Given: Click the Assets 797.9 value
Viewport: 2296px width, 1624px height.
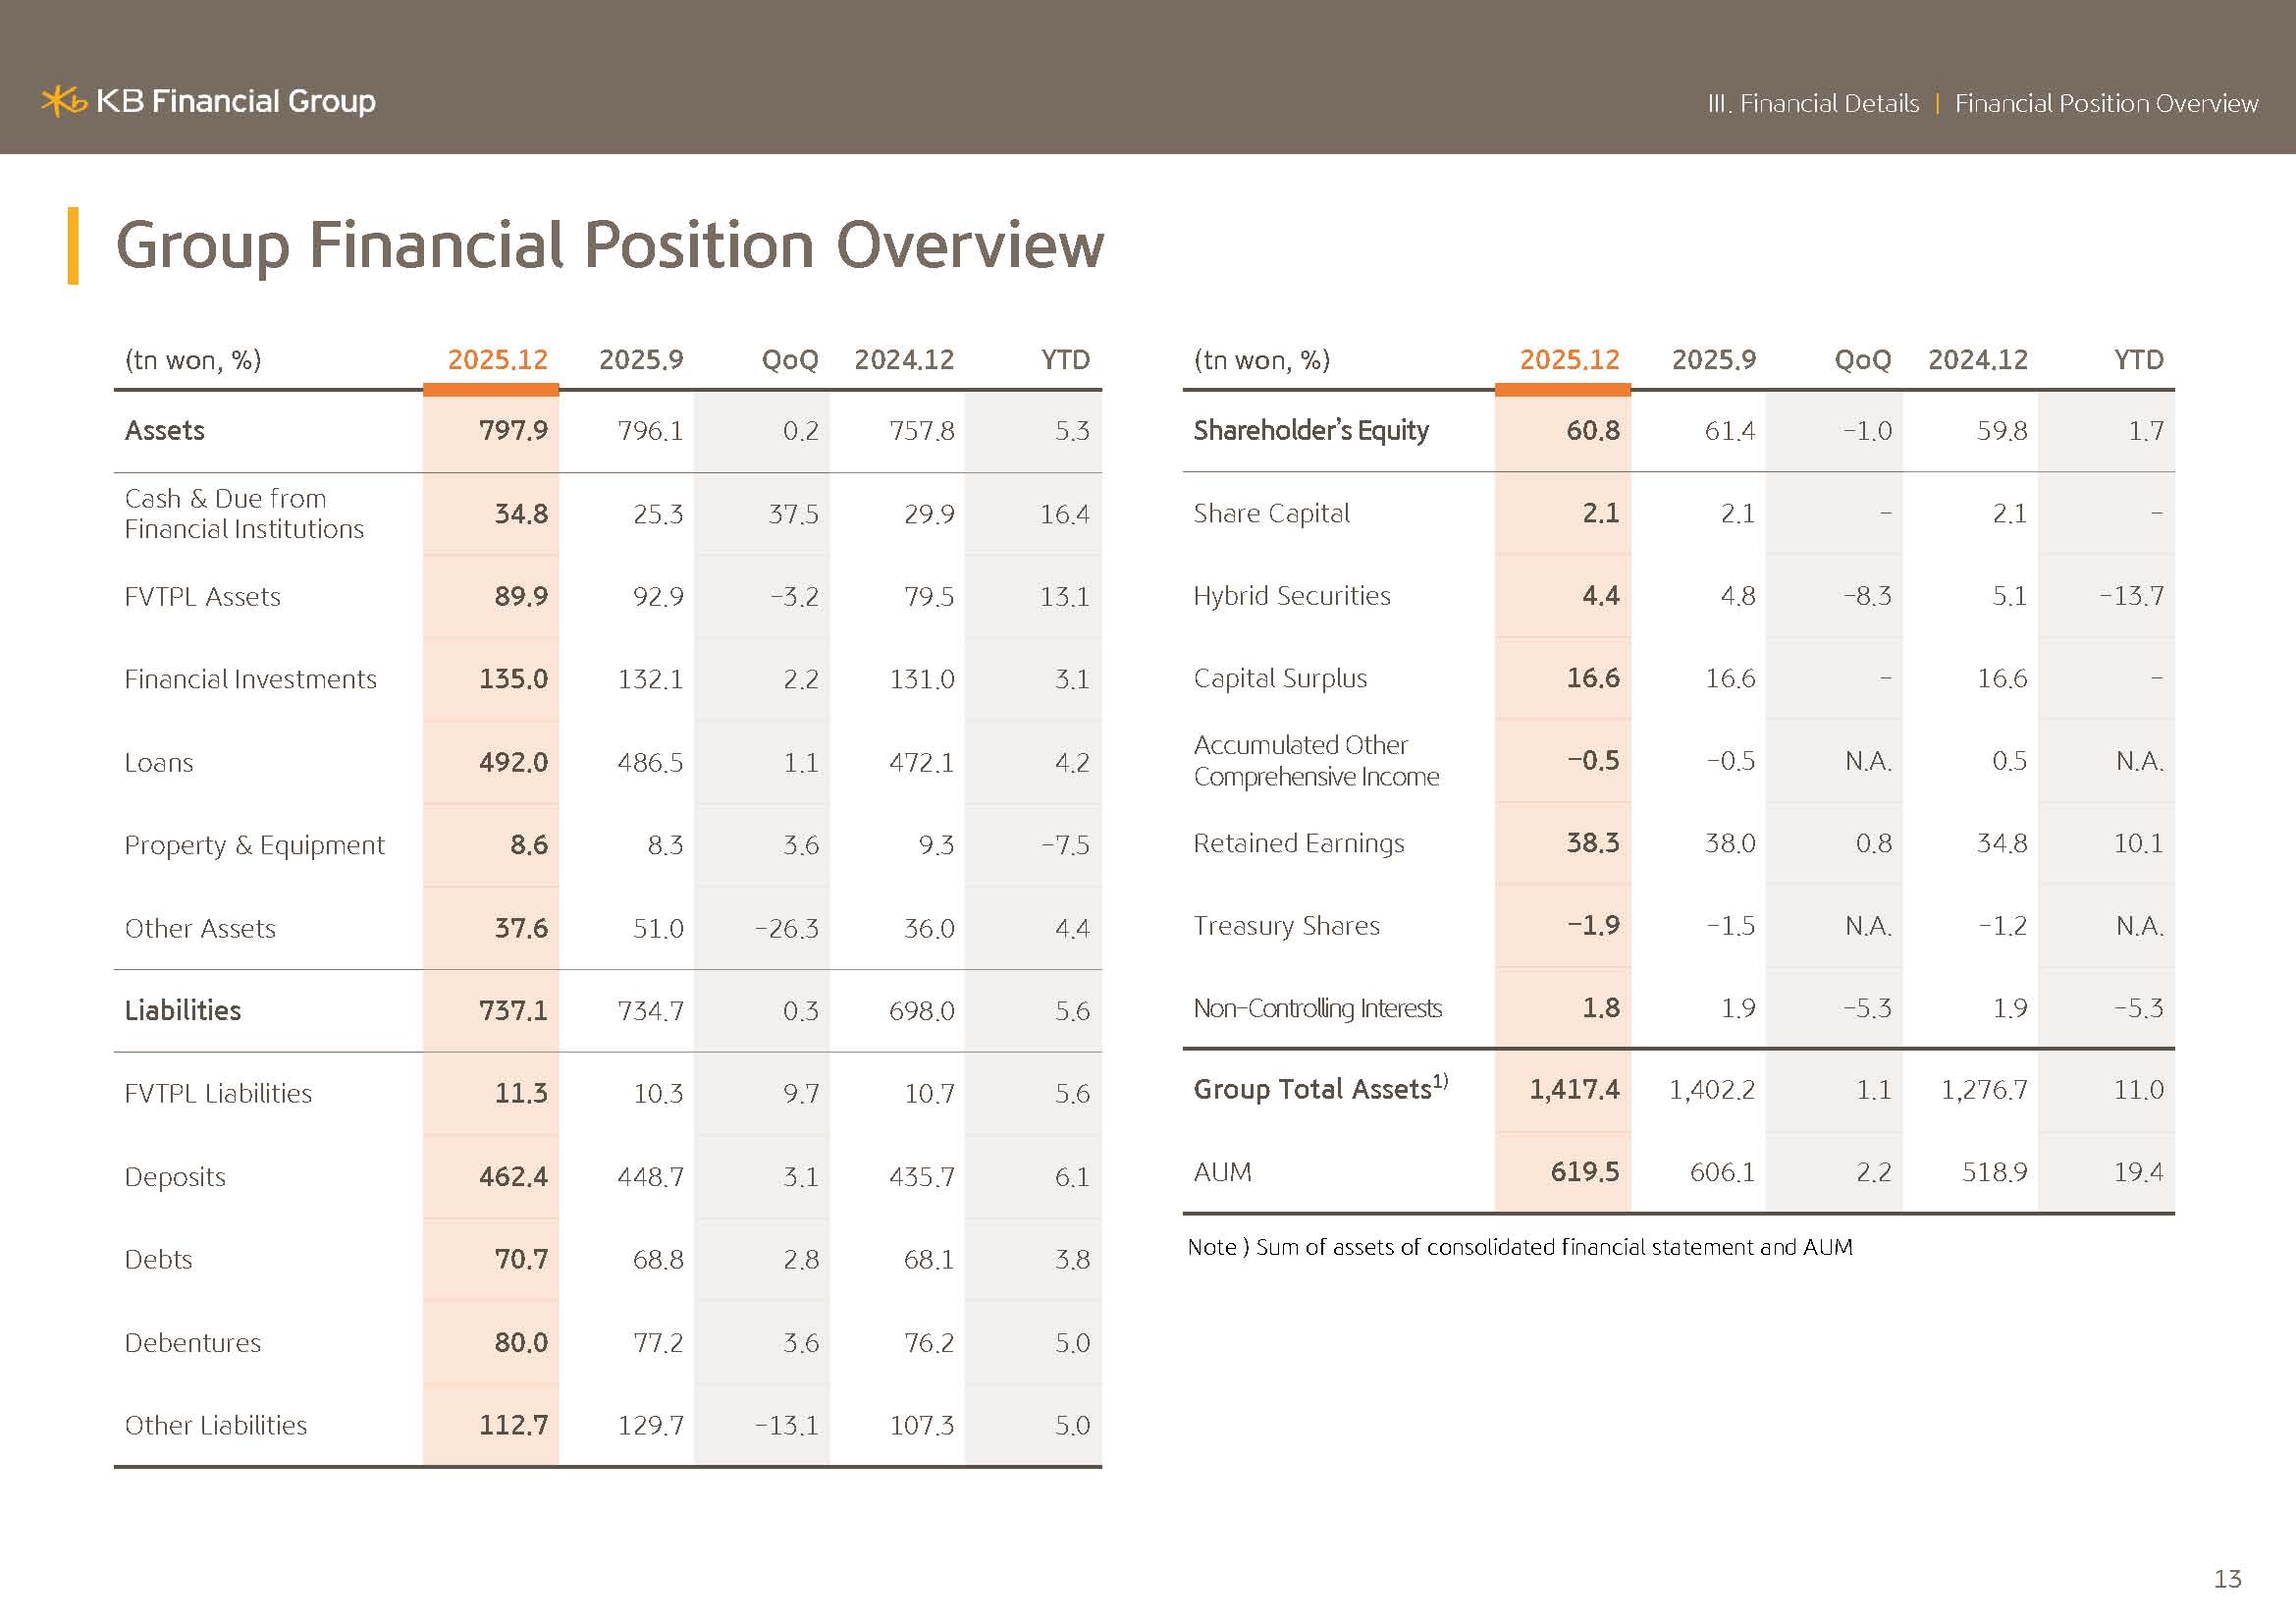Looking at the screenshot, I should click(x=513, y=431).
